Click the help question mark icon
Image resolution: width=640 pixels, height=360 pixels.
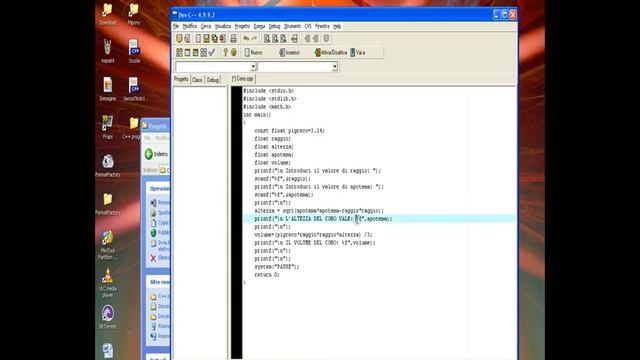[x=225, y=53]
